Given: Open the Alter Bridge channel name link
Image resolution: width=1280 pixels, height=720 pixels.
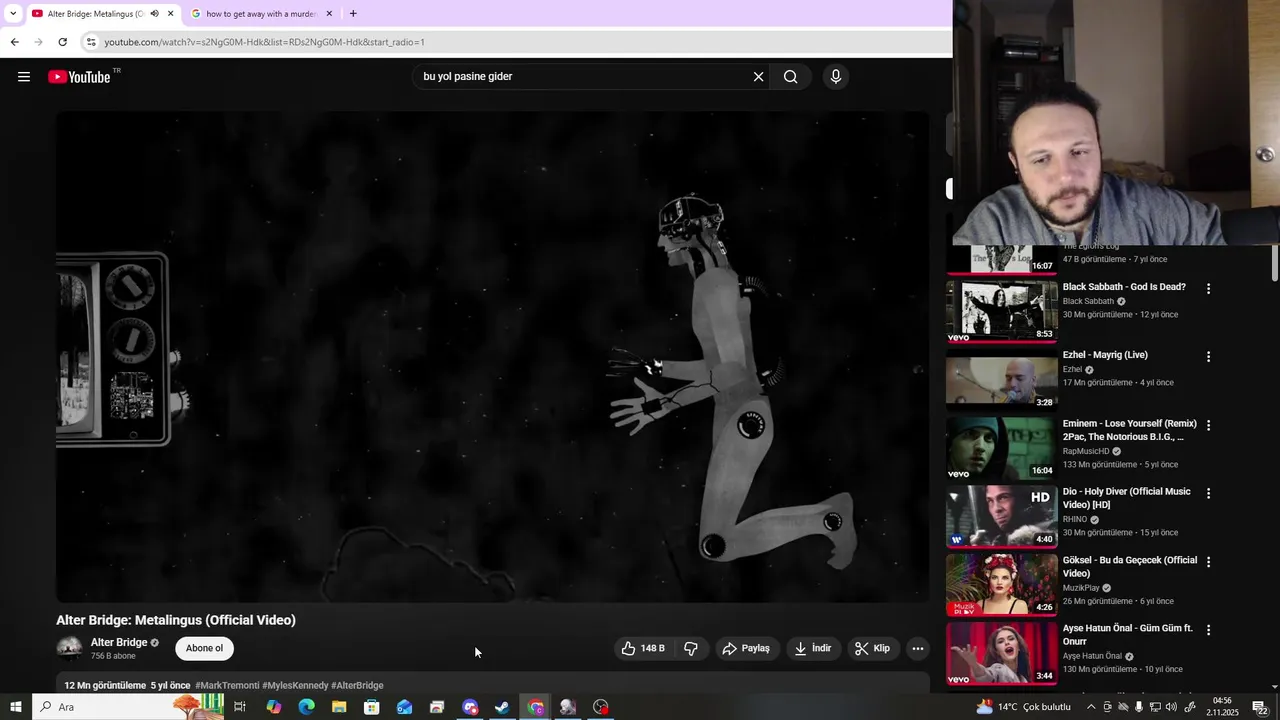Looking at the screenshot, I should 119,642.
